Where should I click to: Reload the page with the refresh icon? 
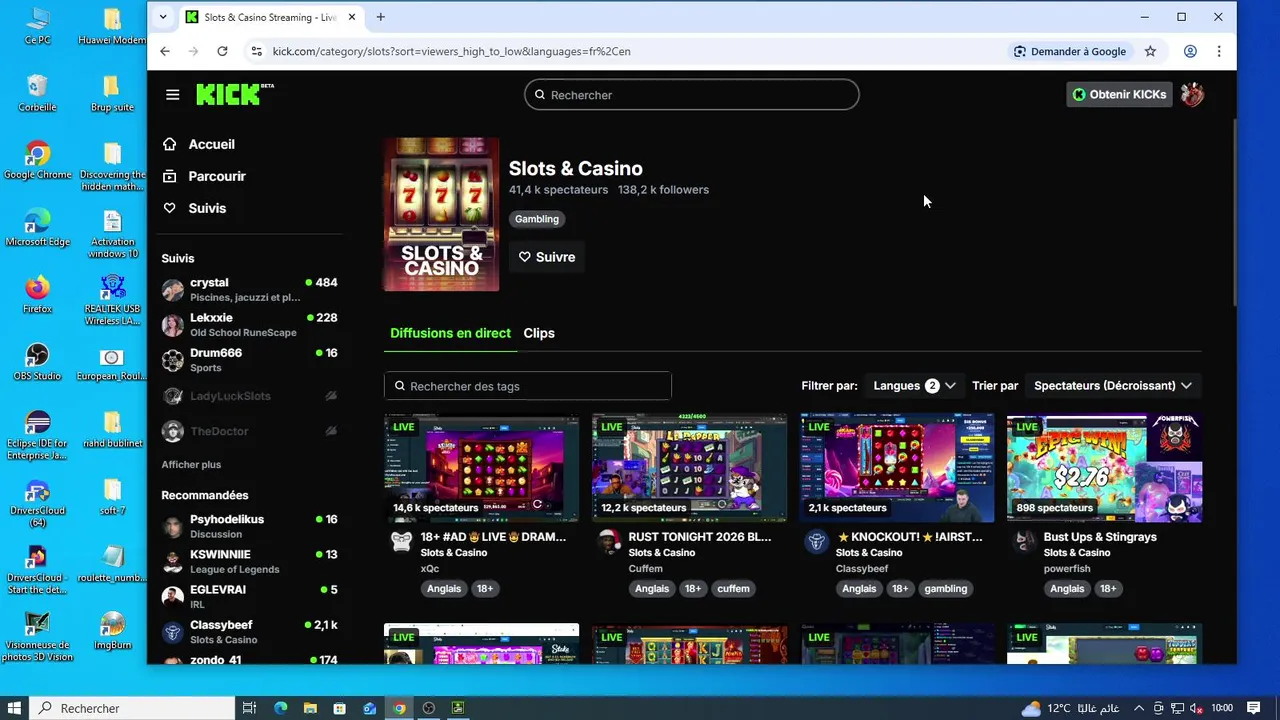tap(222, 51)
